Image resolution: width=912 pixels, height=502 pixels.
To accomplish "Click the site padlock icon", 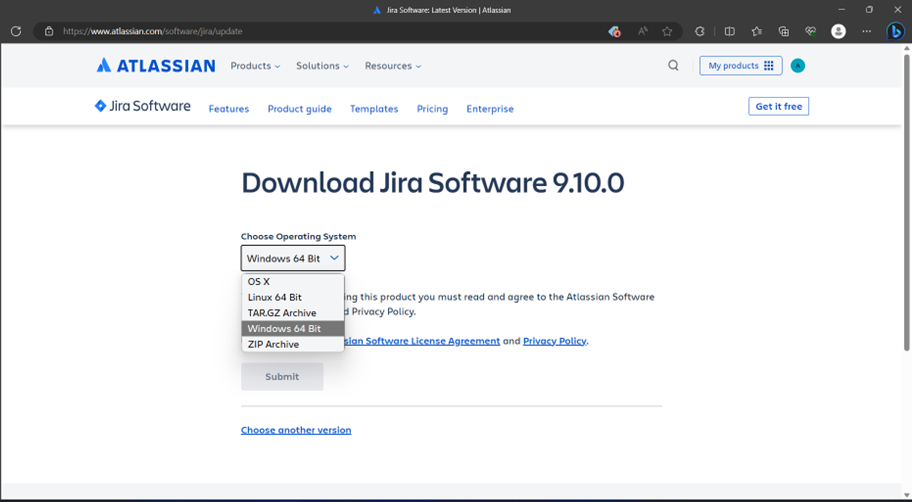I will pos(49,31).
